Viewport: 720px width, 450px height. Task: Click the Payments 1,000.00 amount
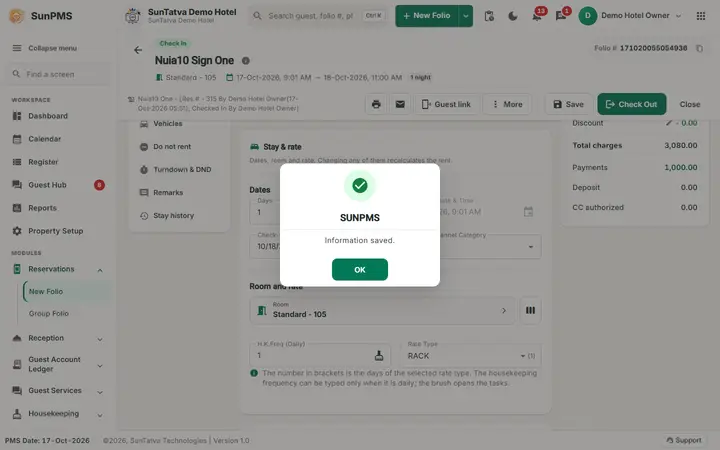(681, 168)
